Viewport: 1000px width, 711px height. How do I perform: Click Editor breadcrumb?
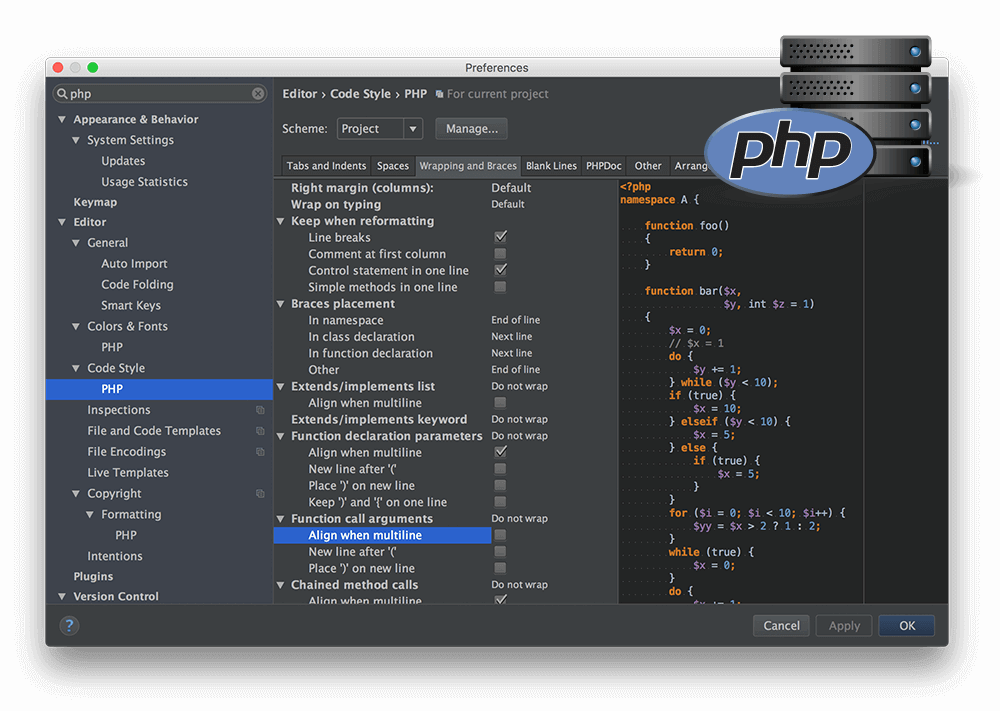(x=300, y=94)
